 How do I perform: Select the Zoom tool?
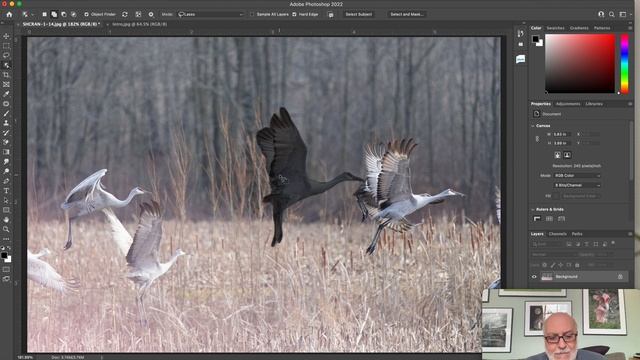point(6,229)
